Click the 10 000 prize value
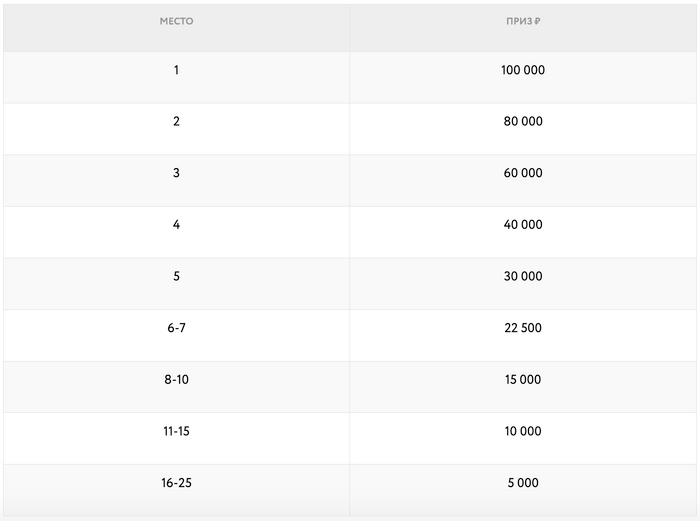 pos(522,431)
